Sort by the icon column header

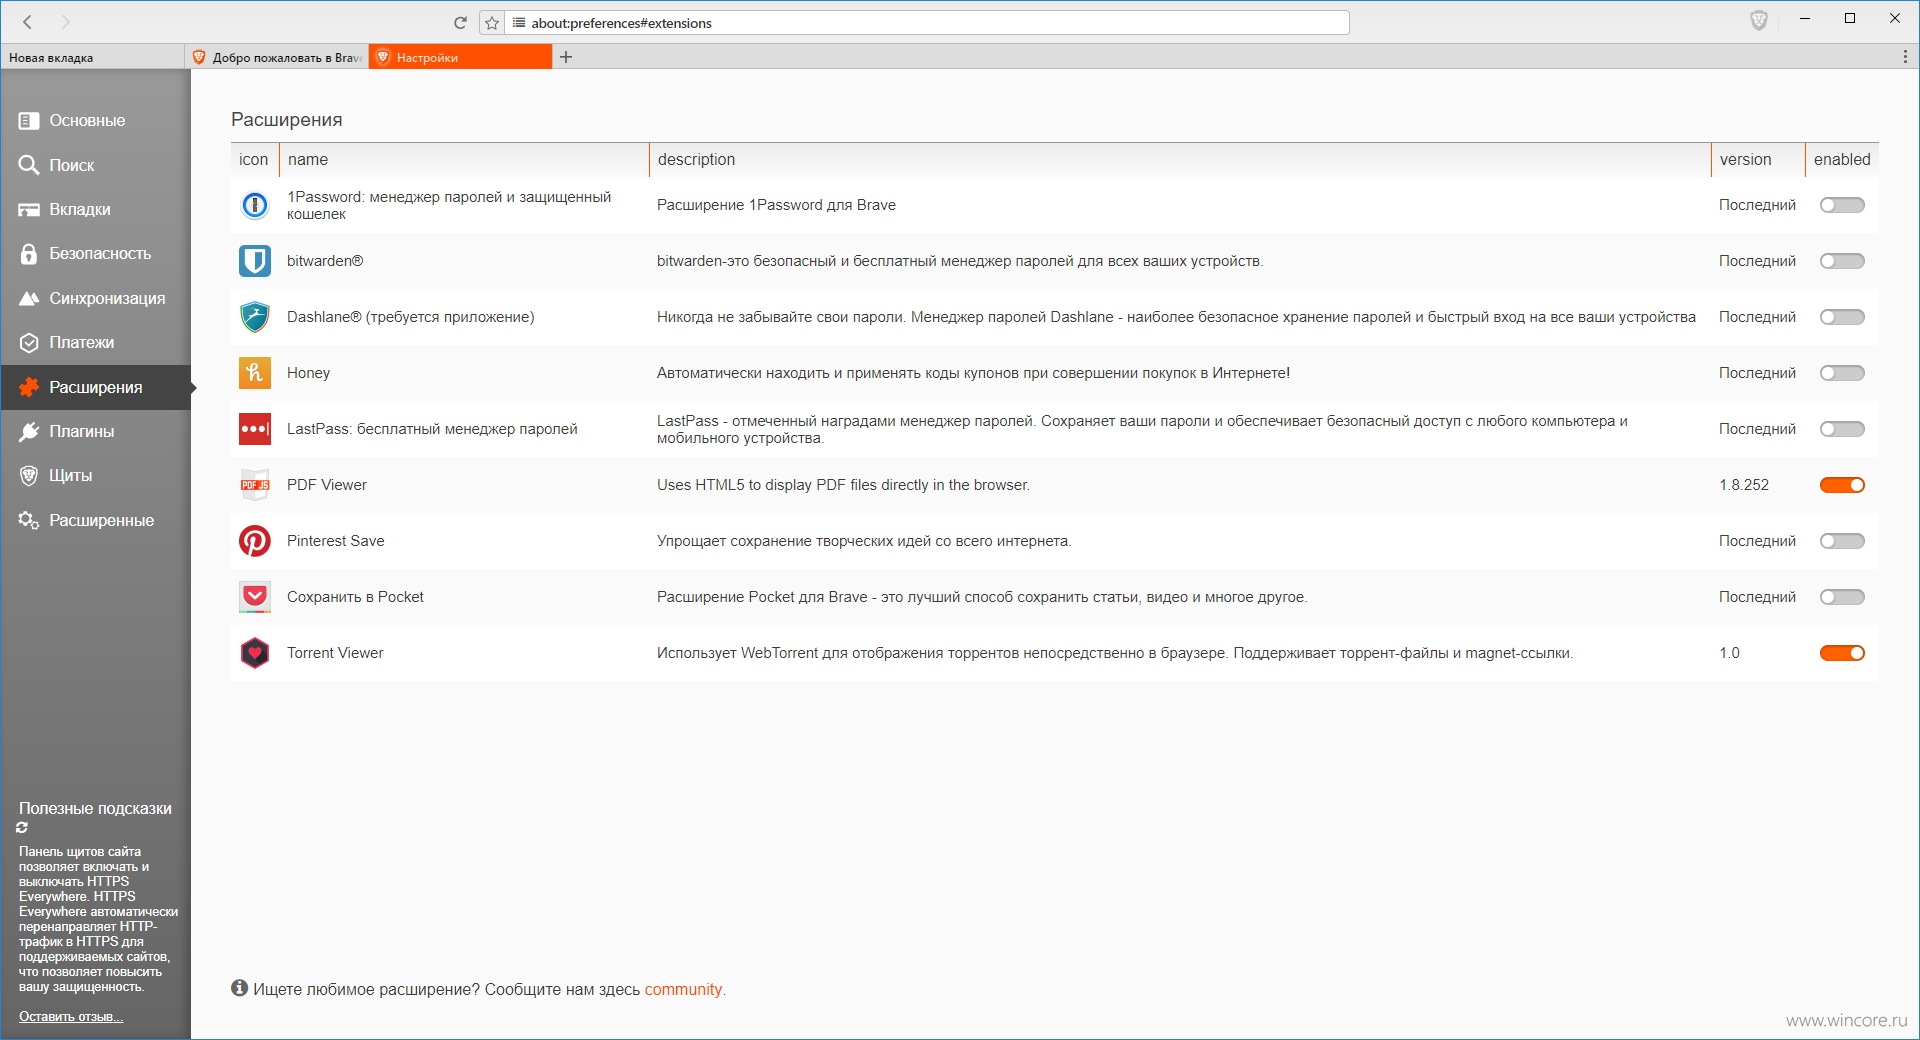point(254,160)
